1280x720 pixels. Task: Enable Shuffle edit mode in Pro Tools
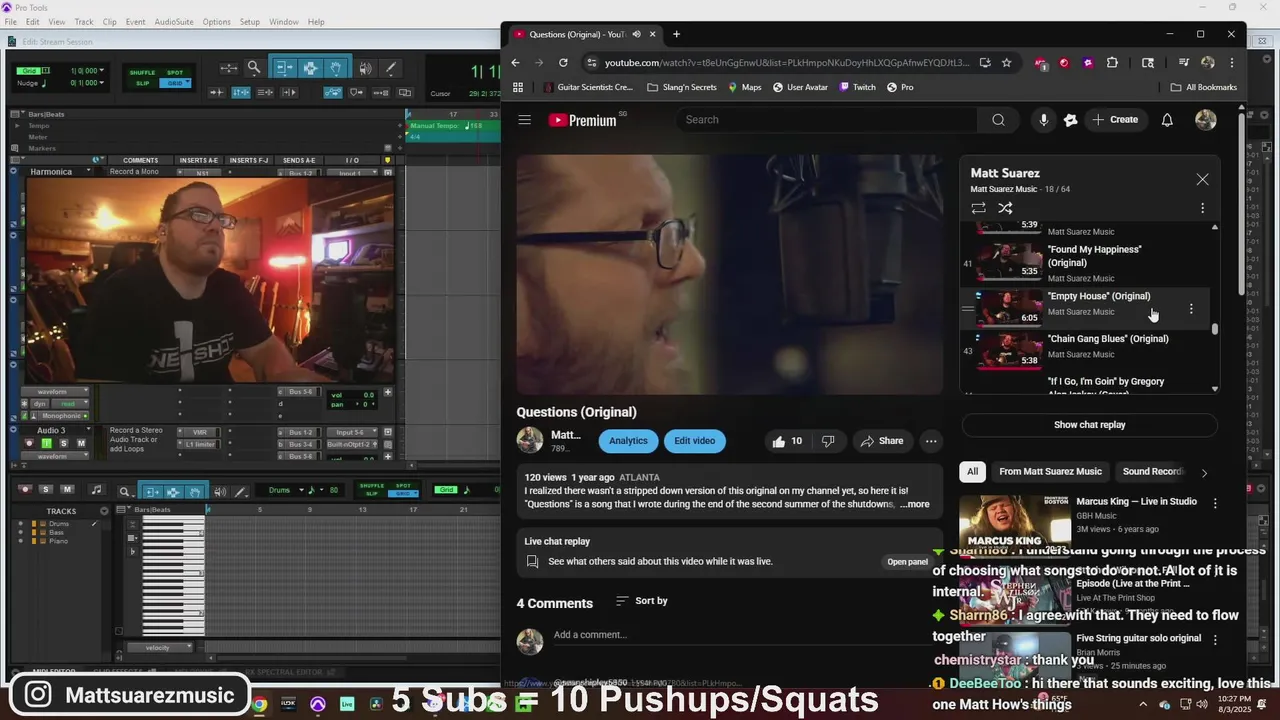click(x=143, y=73)
